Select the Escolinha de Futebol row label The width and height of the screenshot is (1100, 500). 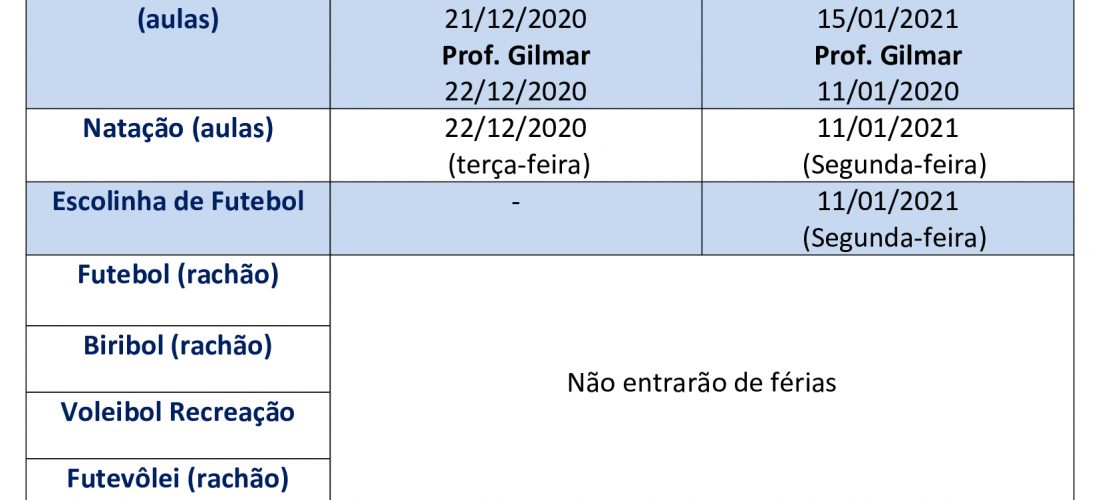coord(178,202)
